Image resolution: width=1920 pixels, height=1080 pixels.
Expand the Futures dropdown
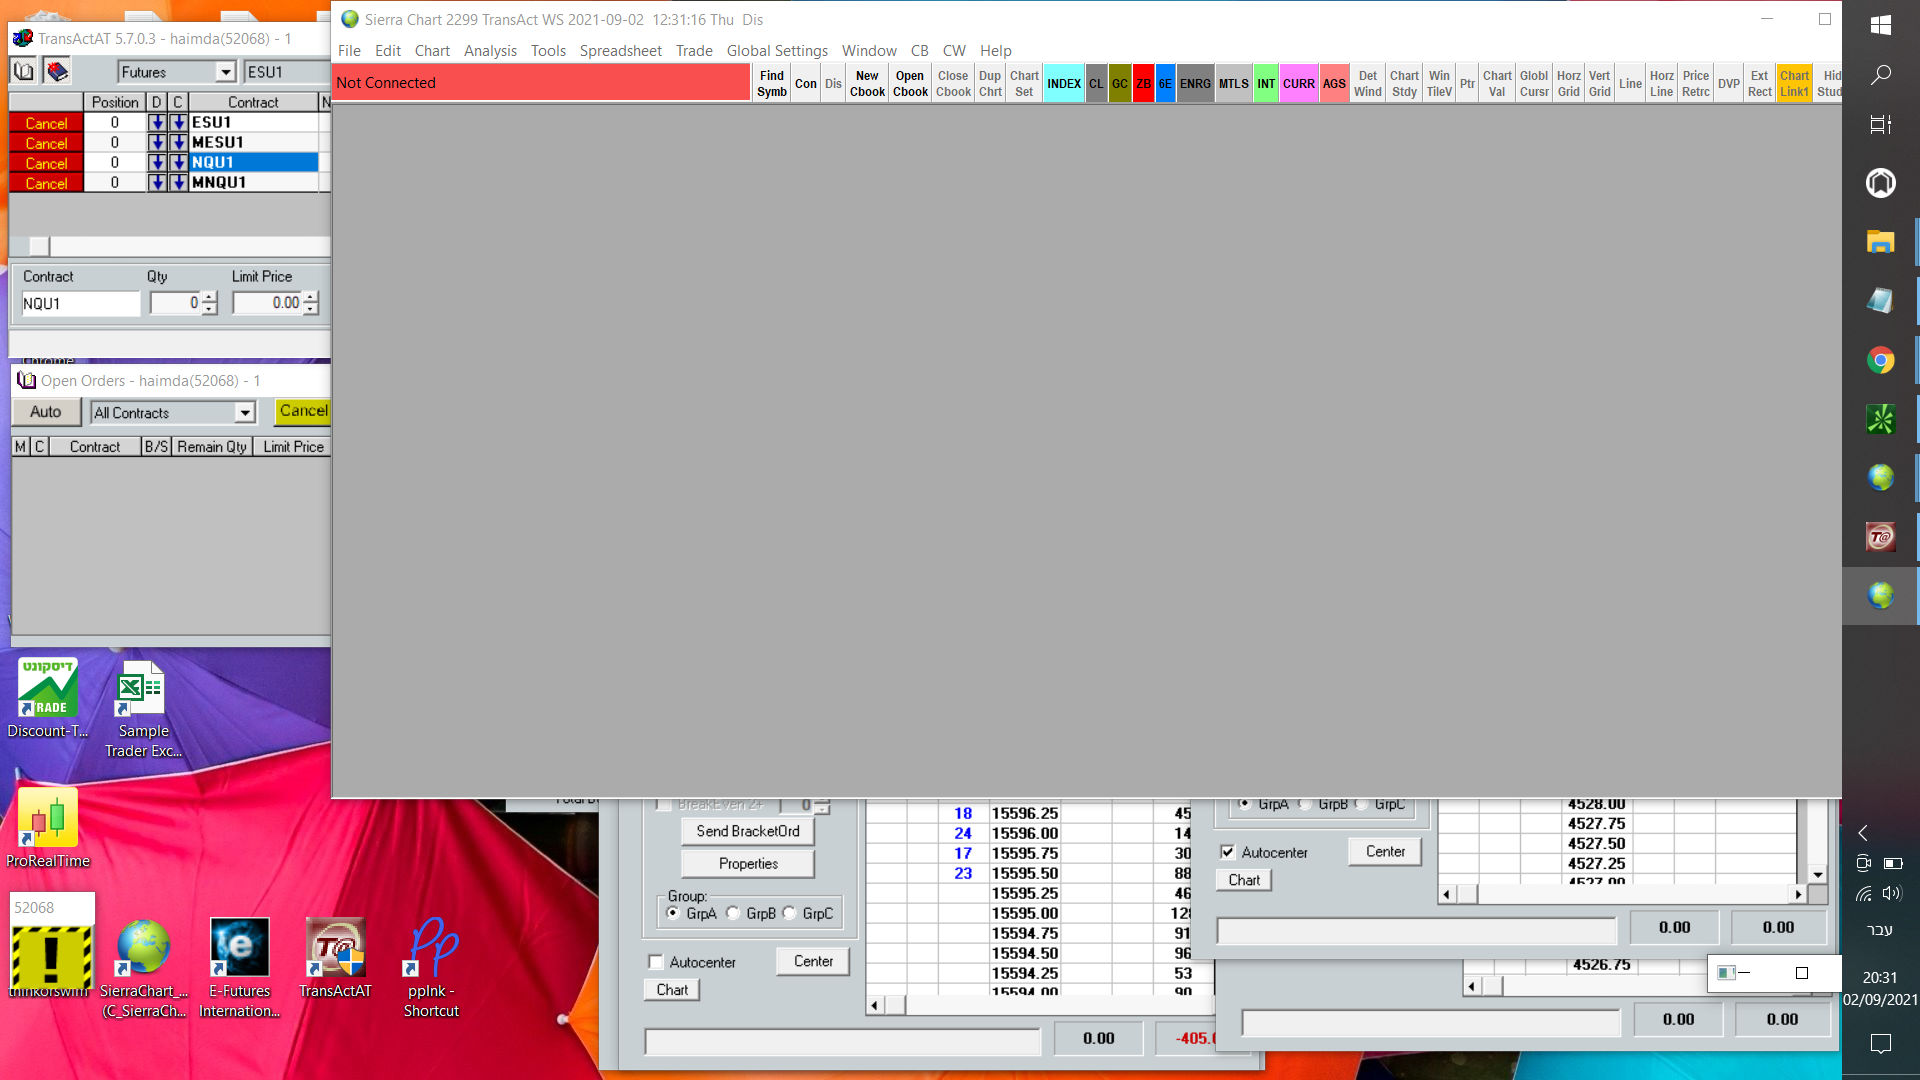coord(226,72)
